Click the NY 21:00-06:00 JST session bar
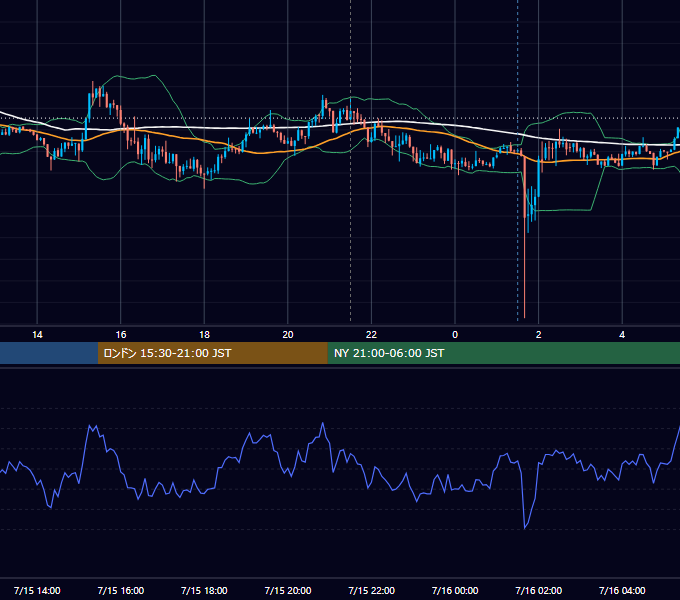The width and height of the screenshot is (680, 600). pyautogui.click(x=503, y=353)
